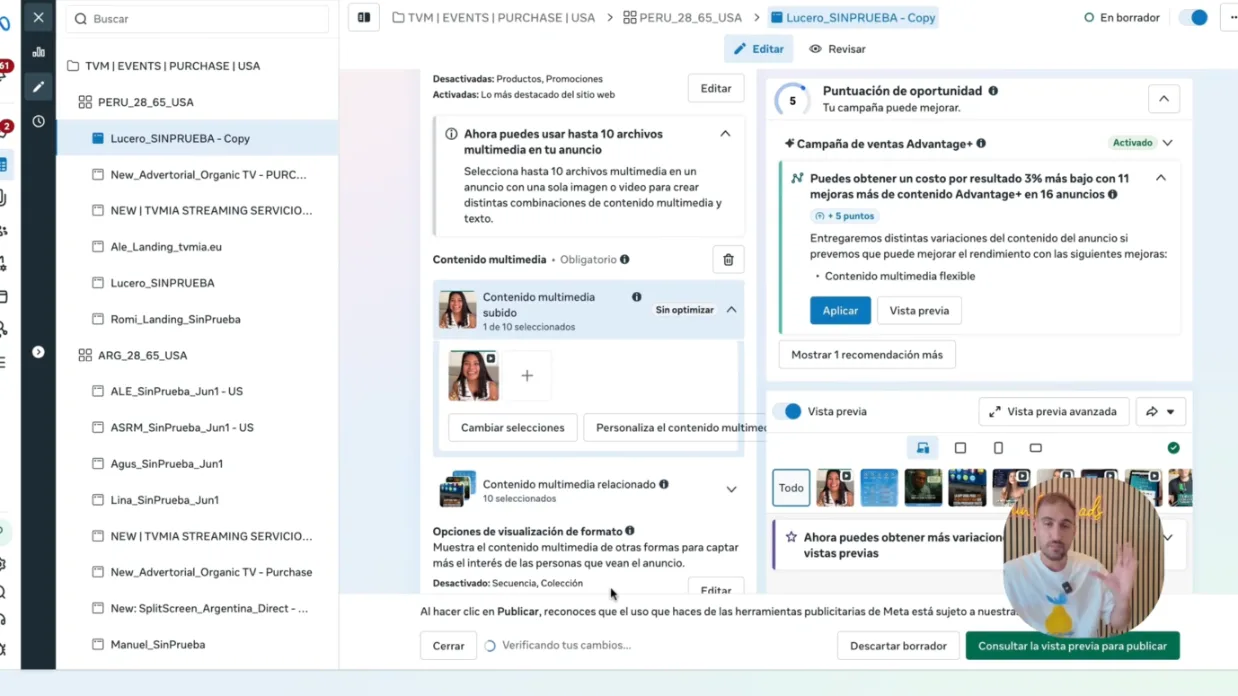1238x696 pixels.
Task: Open Vista previa avanzada
Action: point(1054,412)
